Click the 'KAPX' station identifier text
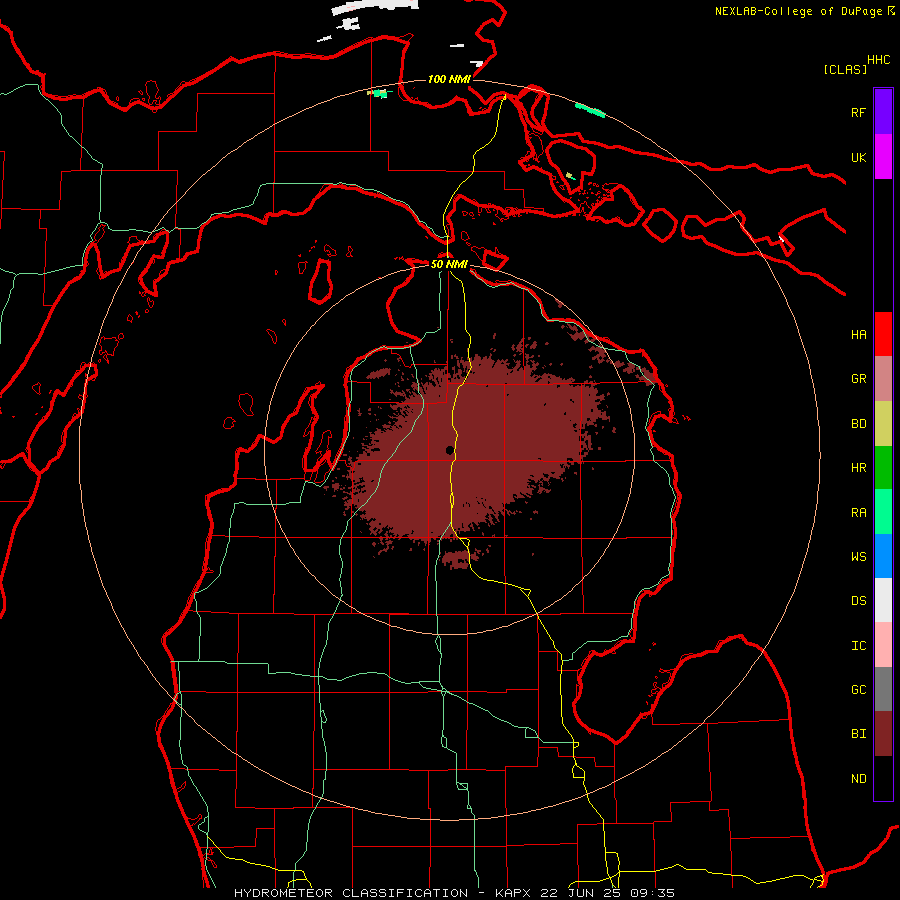The width and height of the screenshot is (900, 900). 514,893
